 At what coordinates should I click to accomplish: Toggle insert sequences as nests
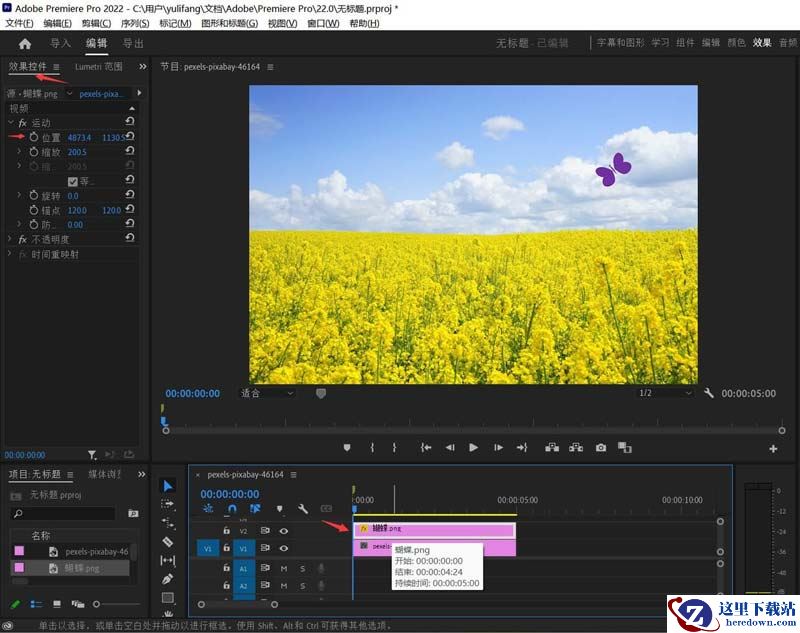[x=208, y=509]
